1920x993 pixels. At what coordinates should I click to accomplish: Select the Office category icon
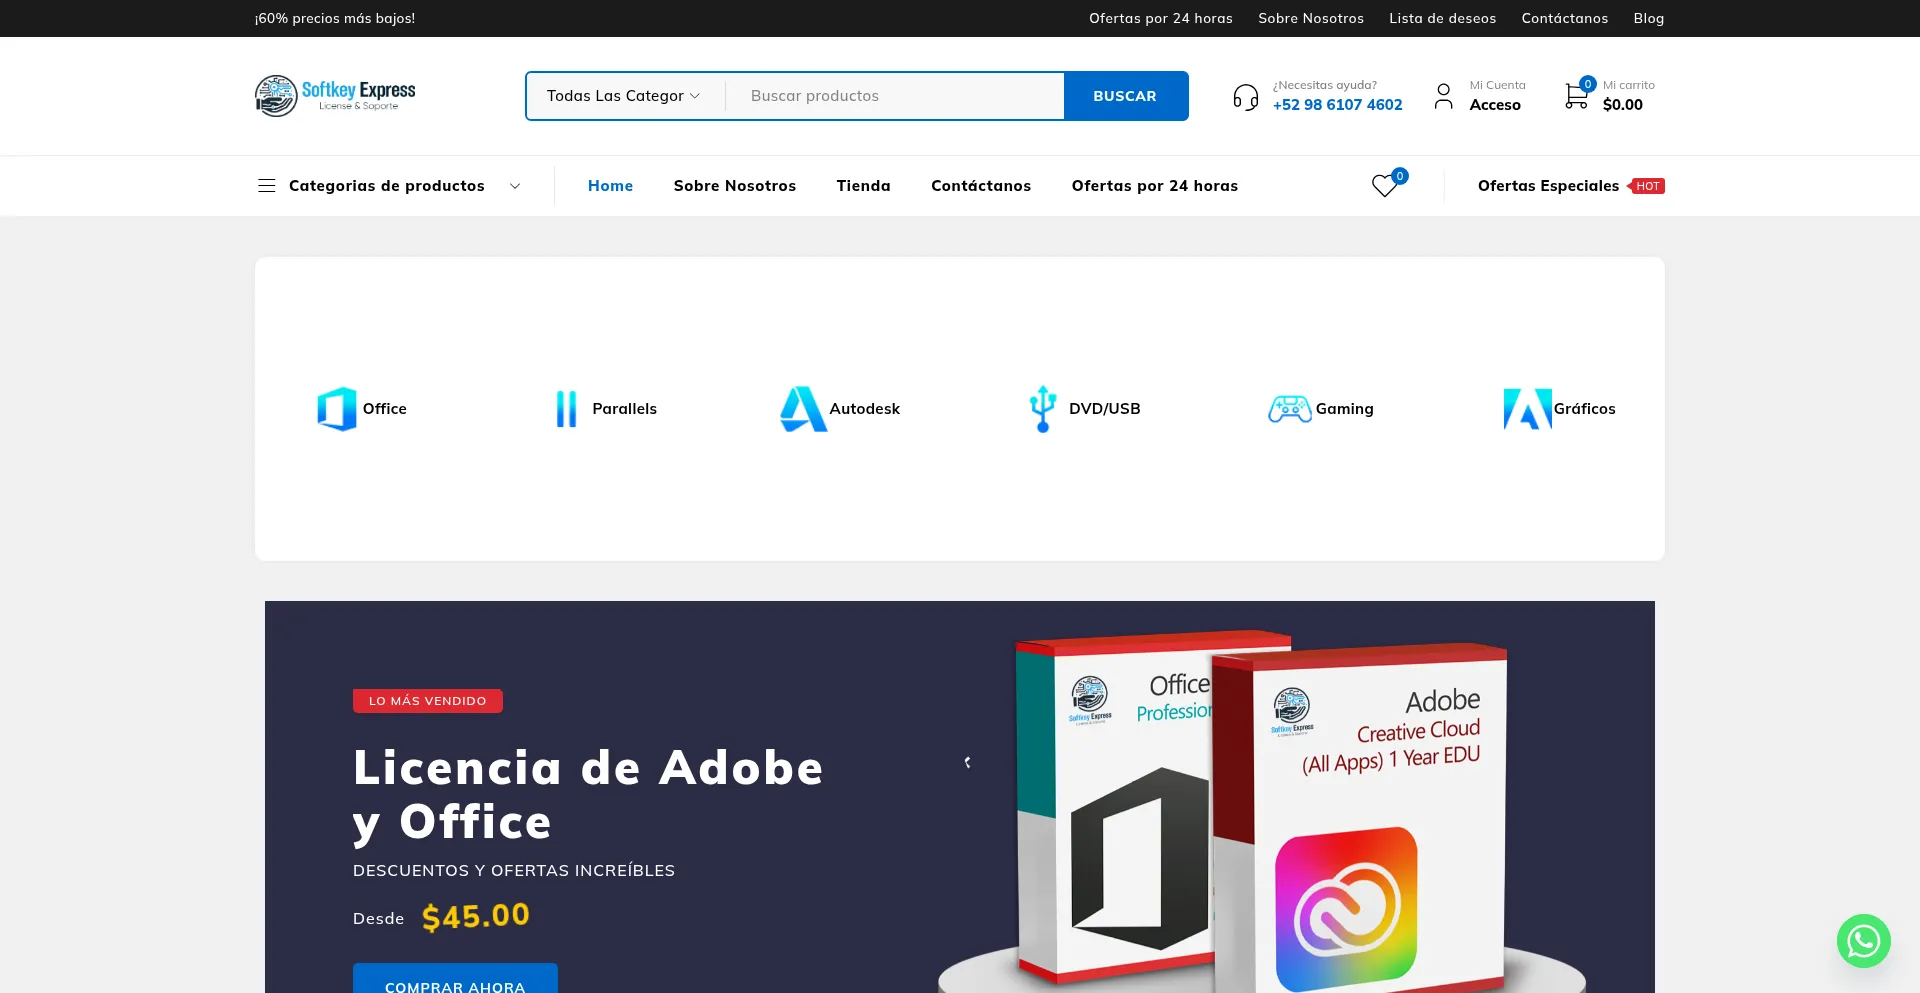[x=337, y=409]
